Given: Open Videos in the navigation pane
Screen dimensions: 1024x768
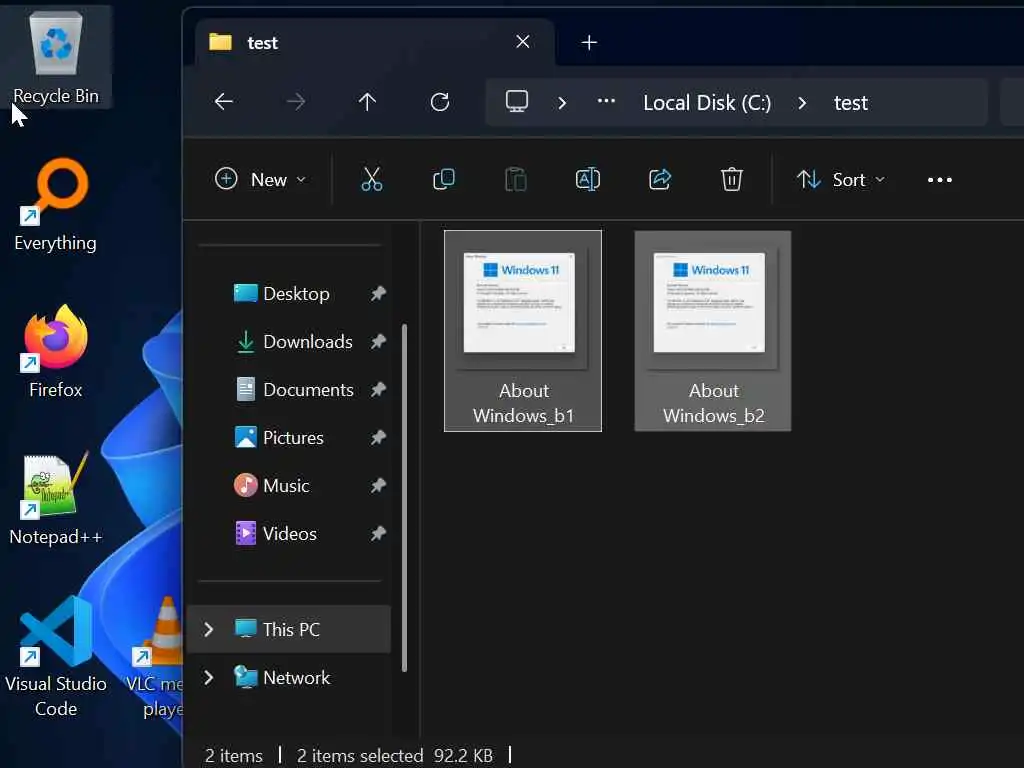Looking at the screenshot, I should coord(289,534).
